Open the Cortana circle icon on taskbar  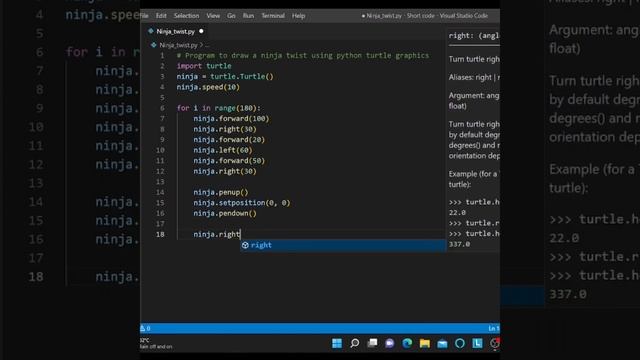coord(460,343)
